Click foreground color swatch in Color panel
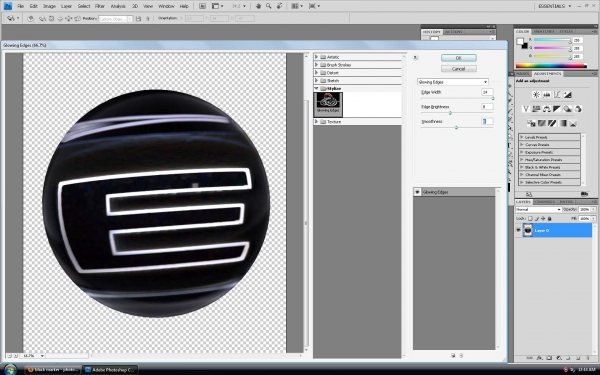 [520, 41]
